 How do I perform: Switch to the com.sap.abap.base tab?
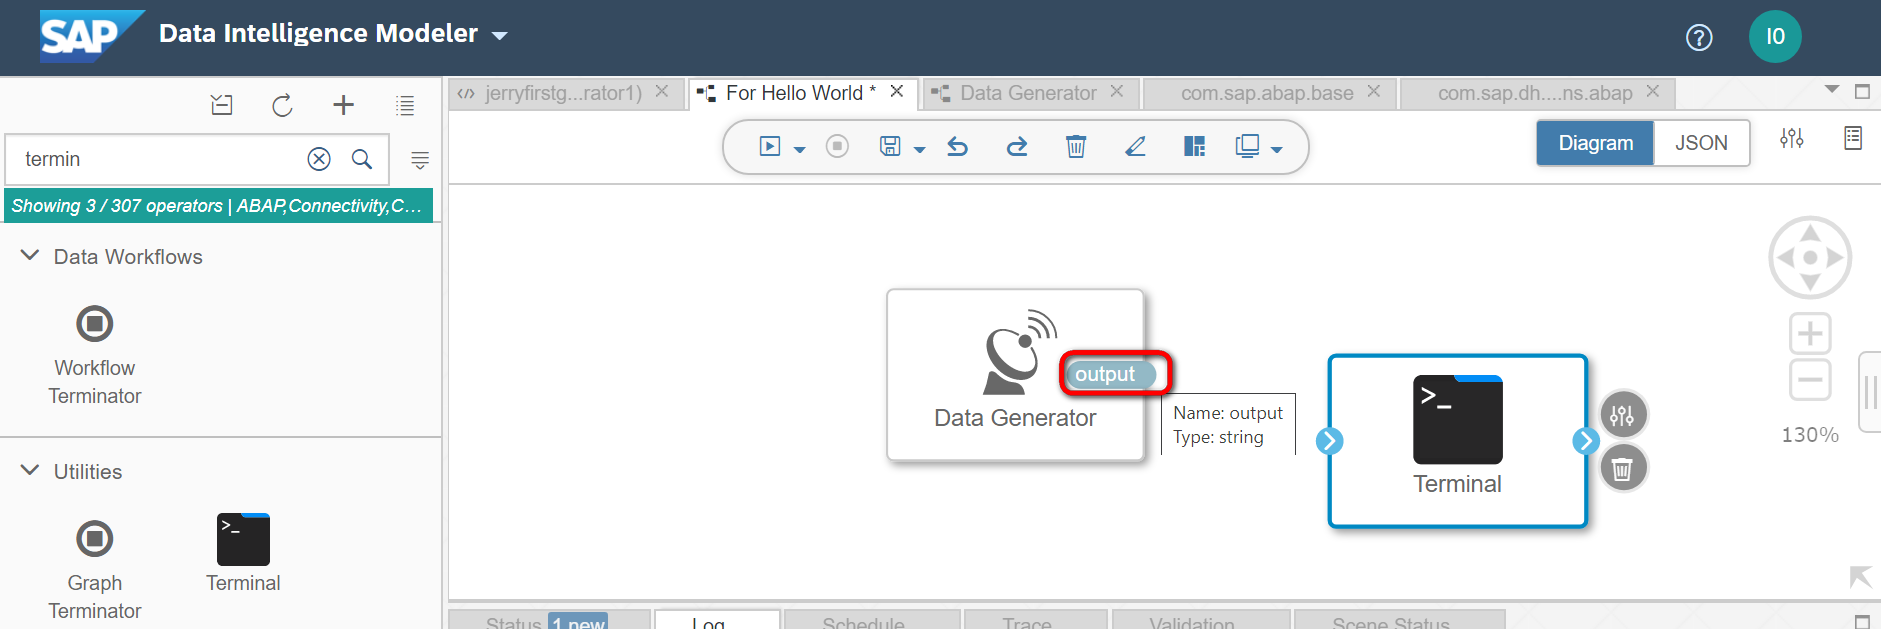pos(1267,93)
